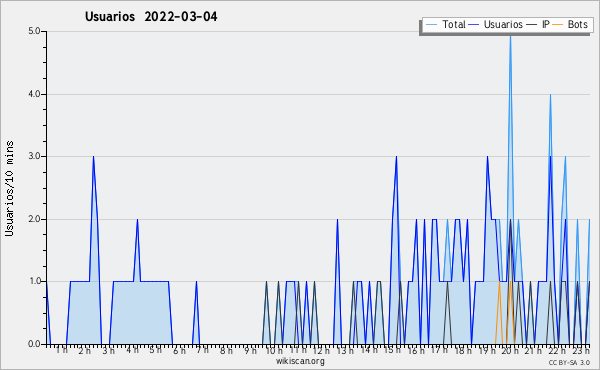
Task: Click the Usuarios peak of 3 after 15 h
Action: 396,157
